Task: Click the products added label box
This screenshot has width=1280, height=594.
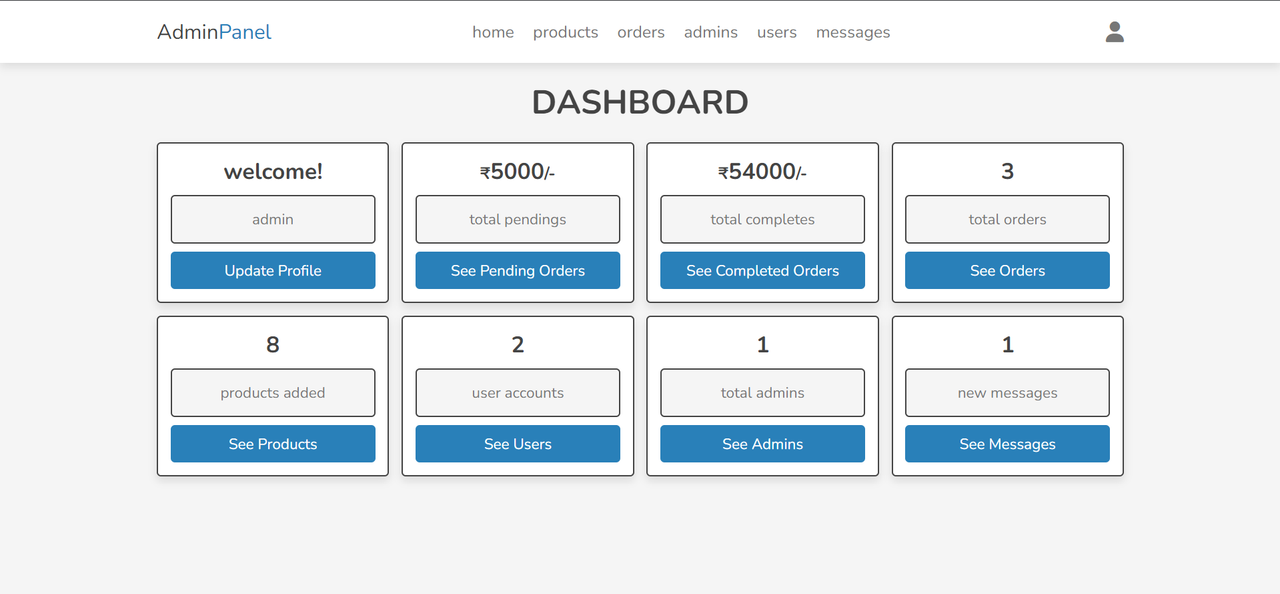Action: pyautogui.click(x=273, y=393)
